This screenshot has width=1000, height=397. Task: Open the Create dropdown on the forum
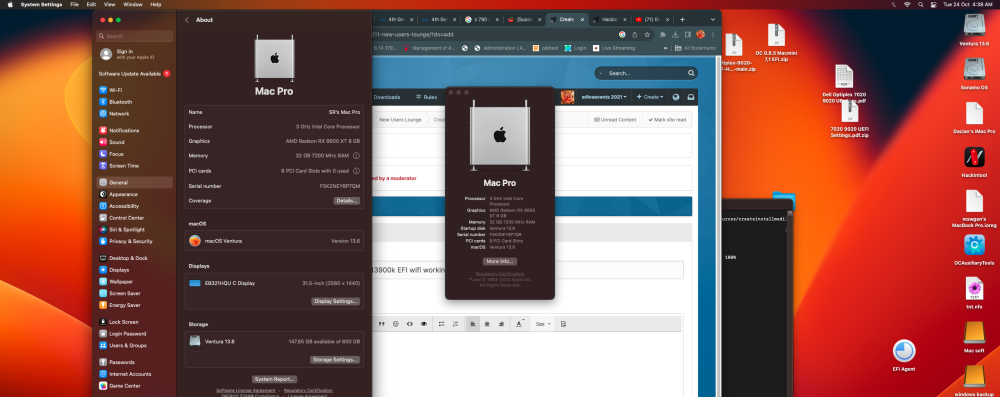(x=650, y=97)
